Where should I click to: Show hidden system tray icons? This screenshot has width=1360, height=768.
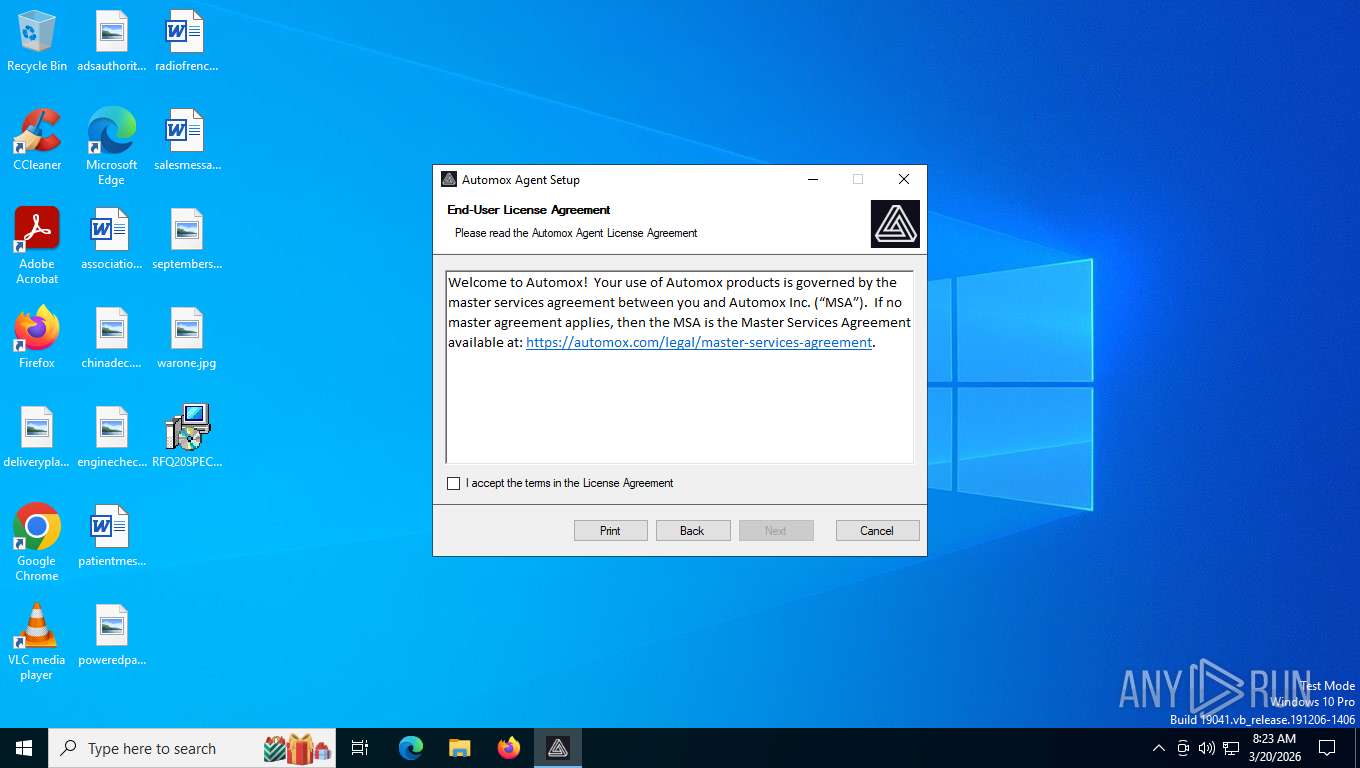tap(1158, 748)
